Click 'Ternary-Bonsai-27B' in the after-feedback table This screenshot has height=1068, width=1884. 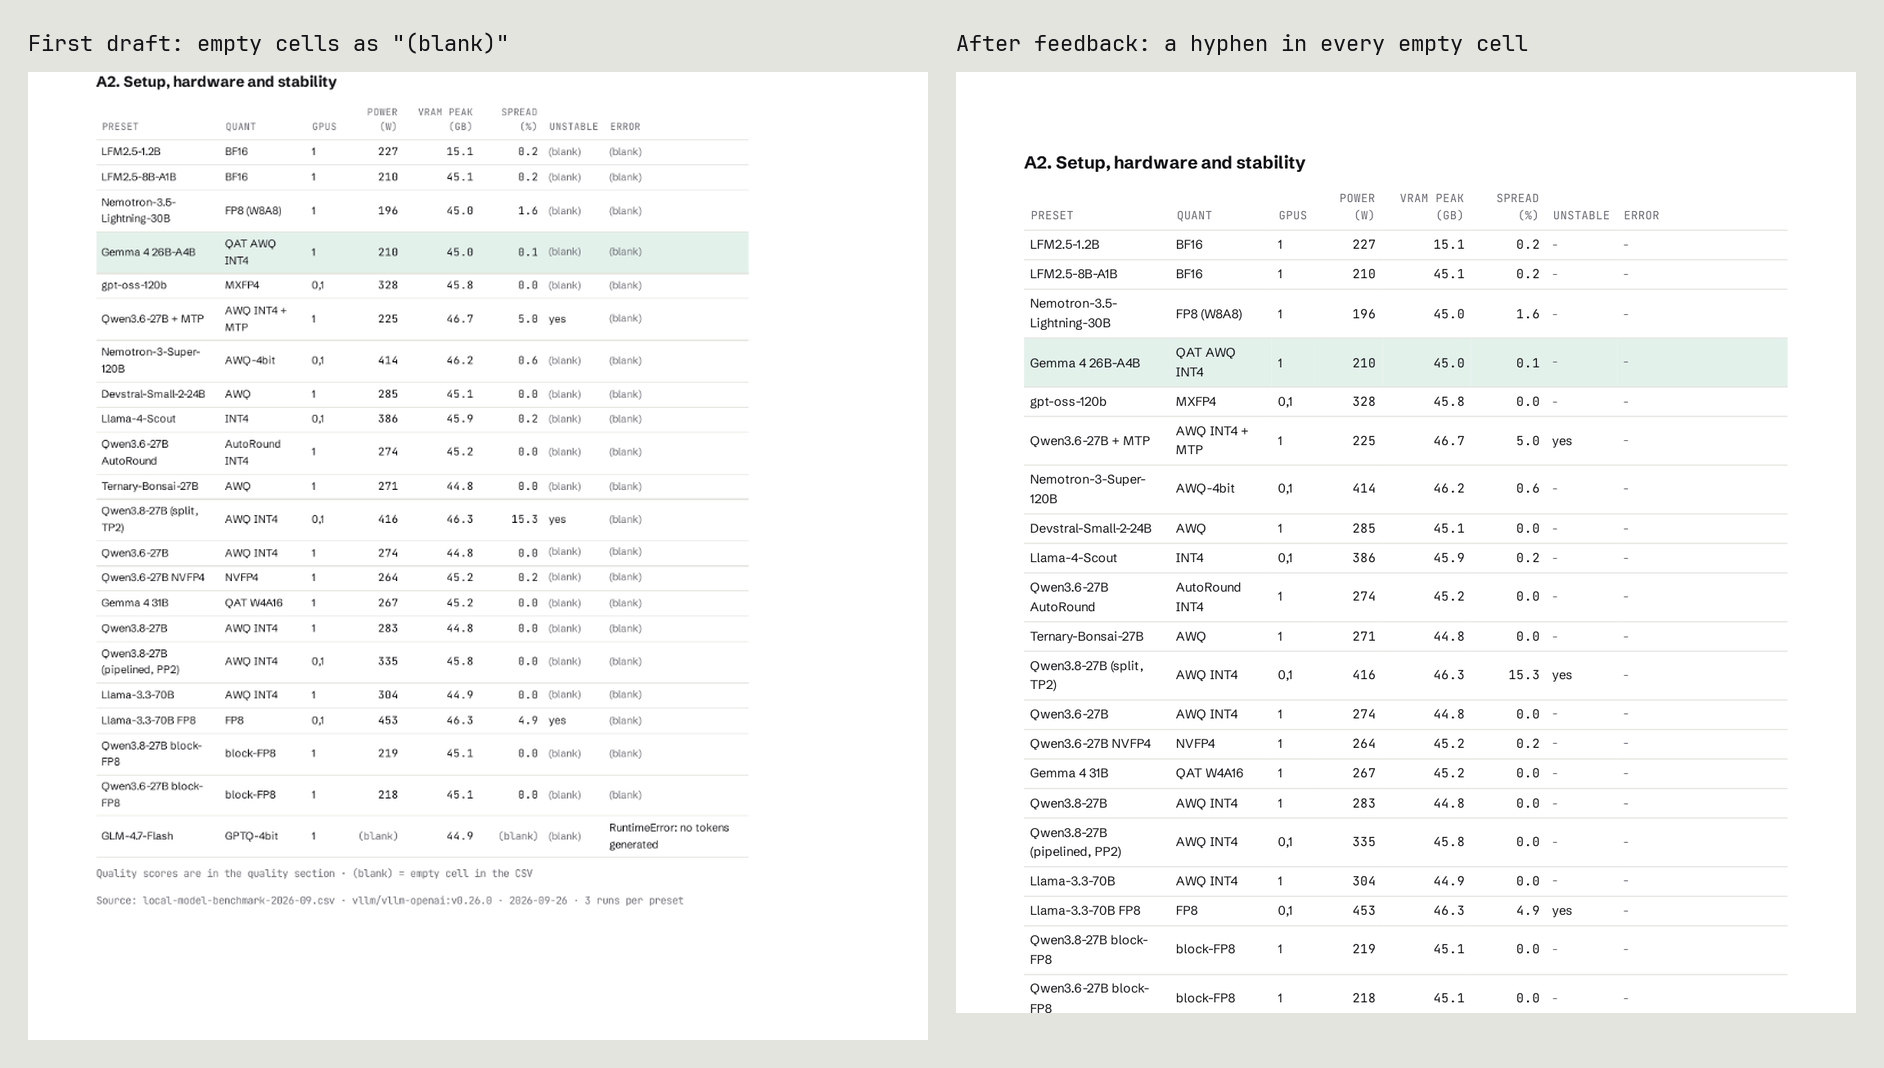click(x=1086, y=637)
